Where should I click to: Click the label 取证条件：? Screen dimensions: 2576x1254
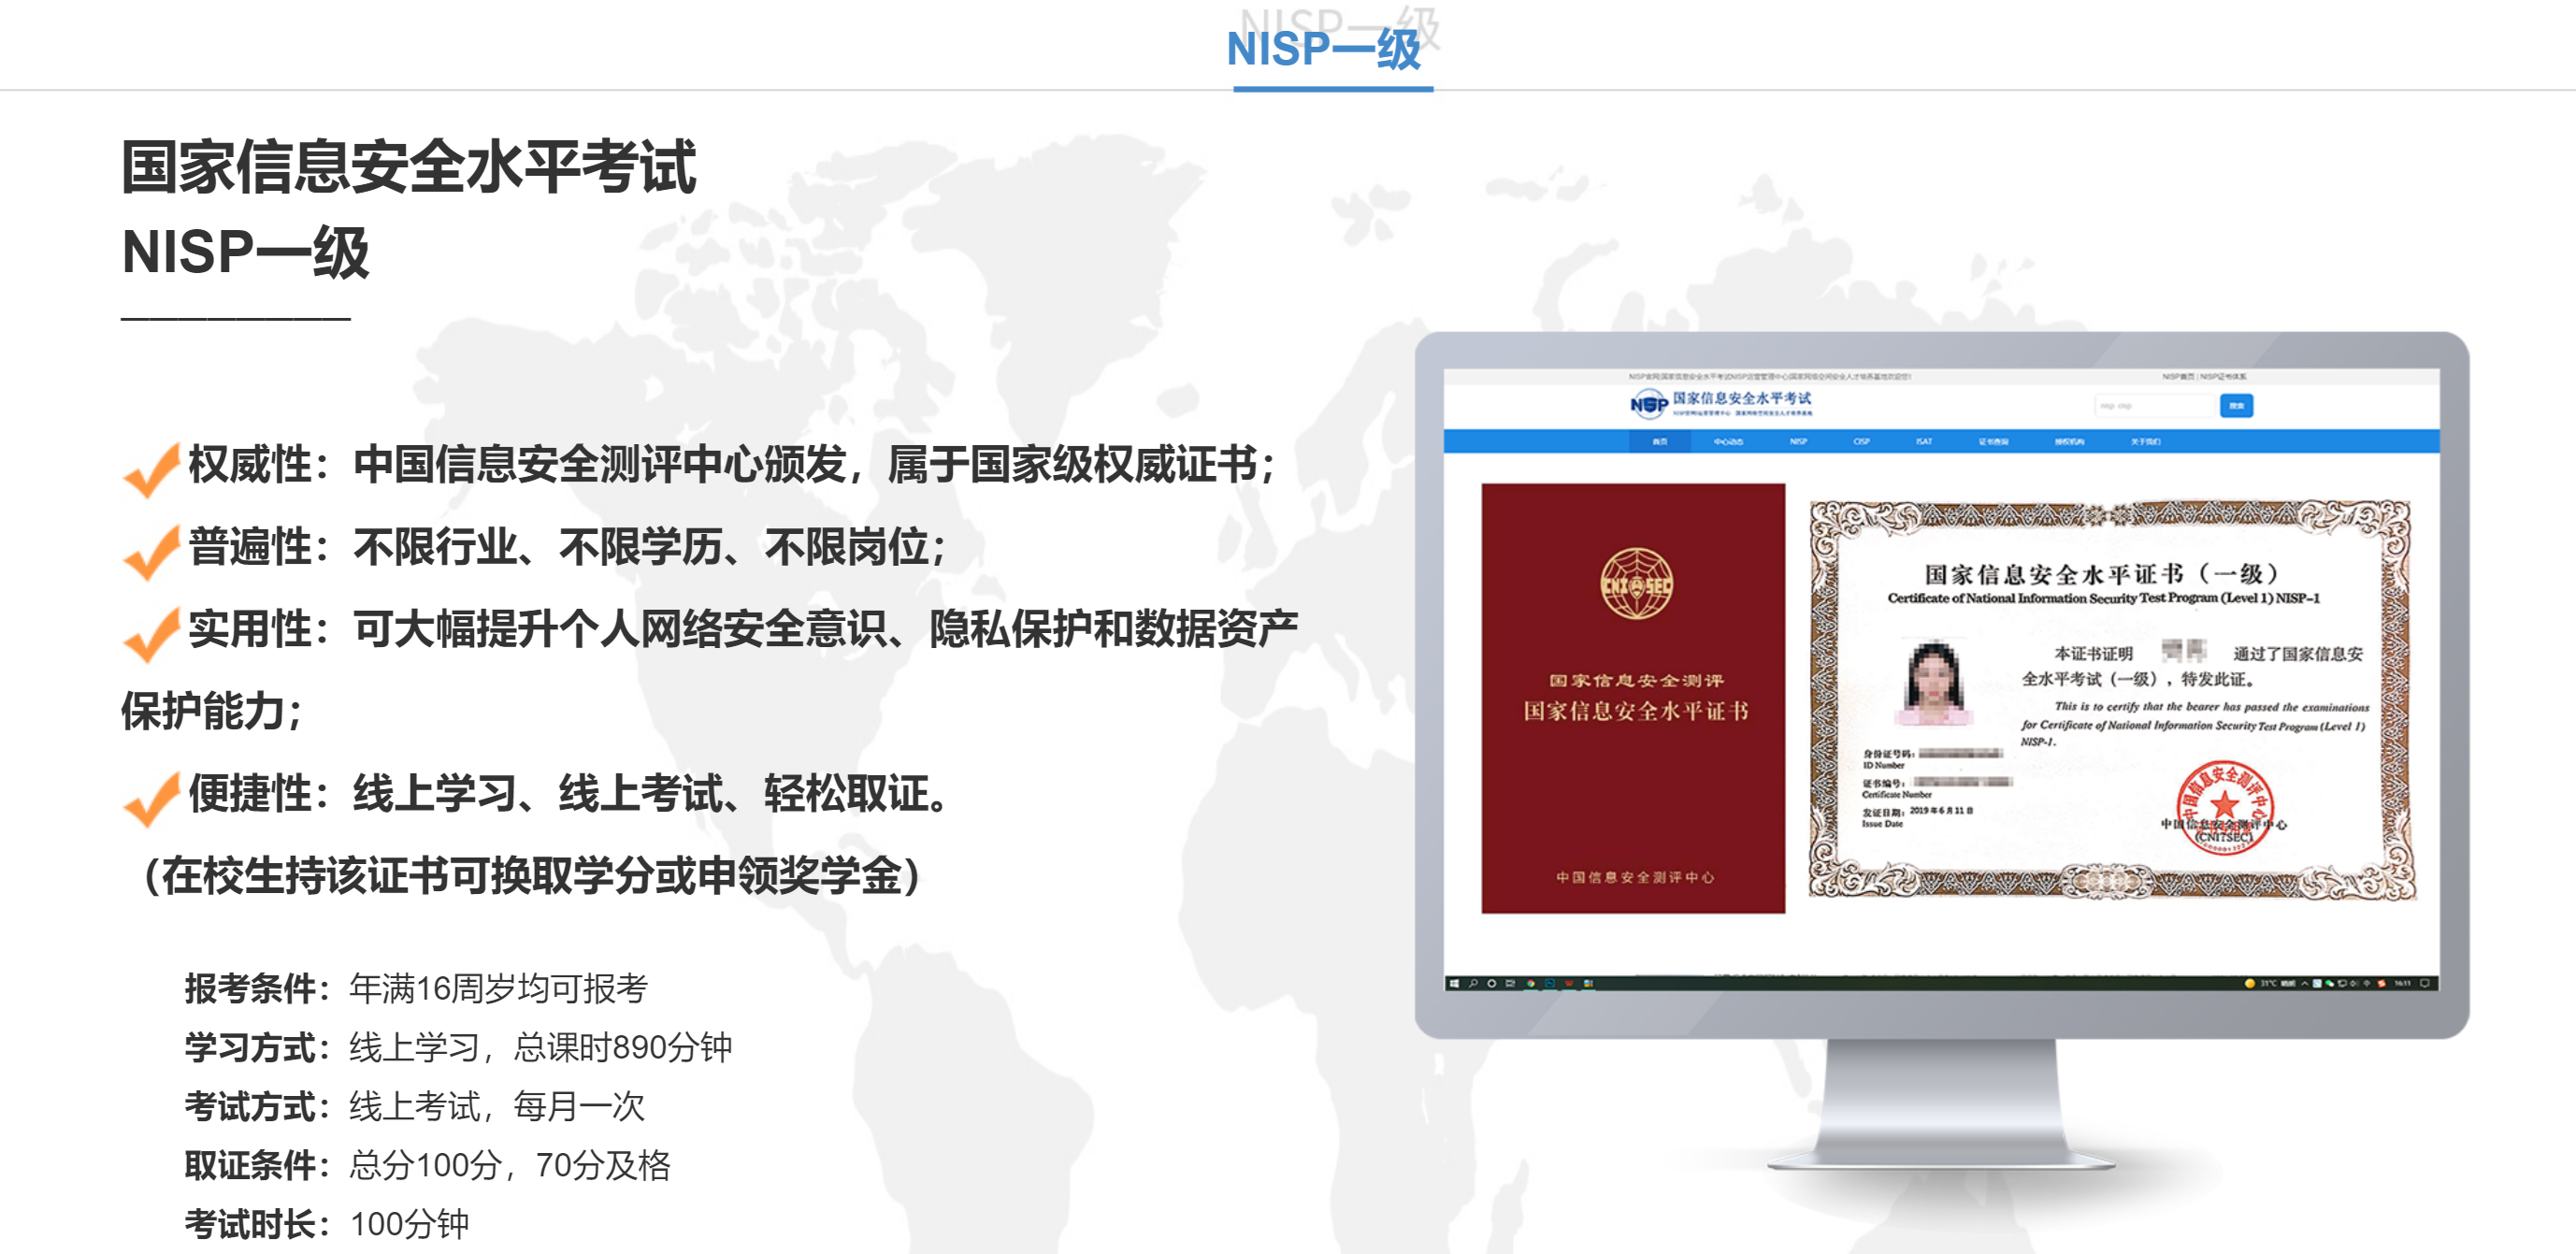[258, 1166]
